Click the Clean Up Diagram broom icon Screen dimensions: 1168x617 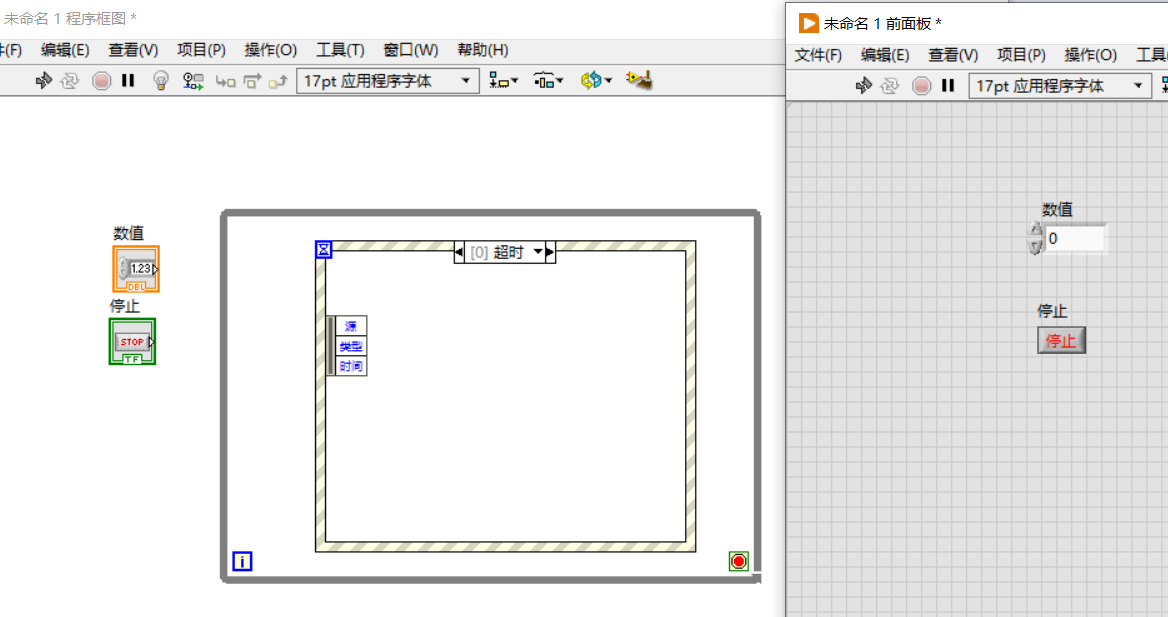pyautogui.click(x=639, y=81)
